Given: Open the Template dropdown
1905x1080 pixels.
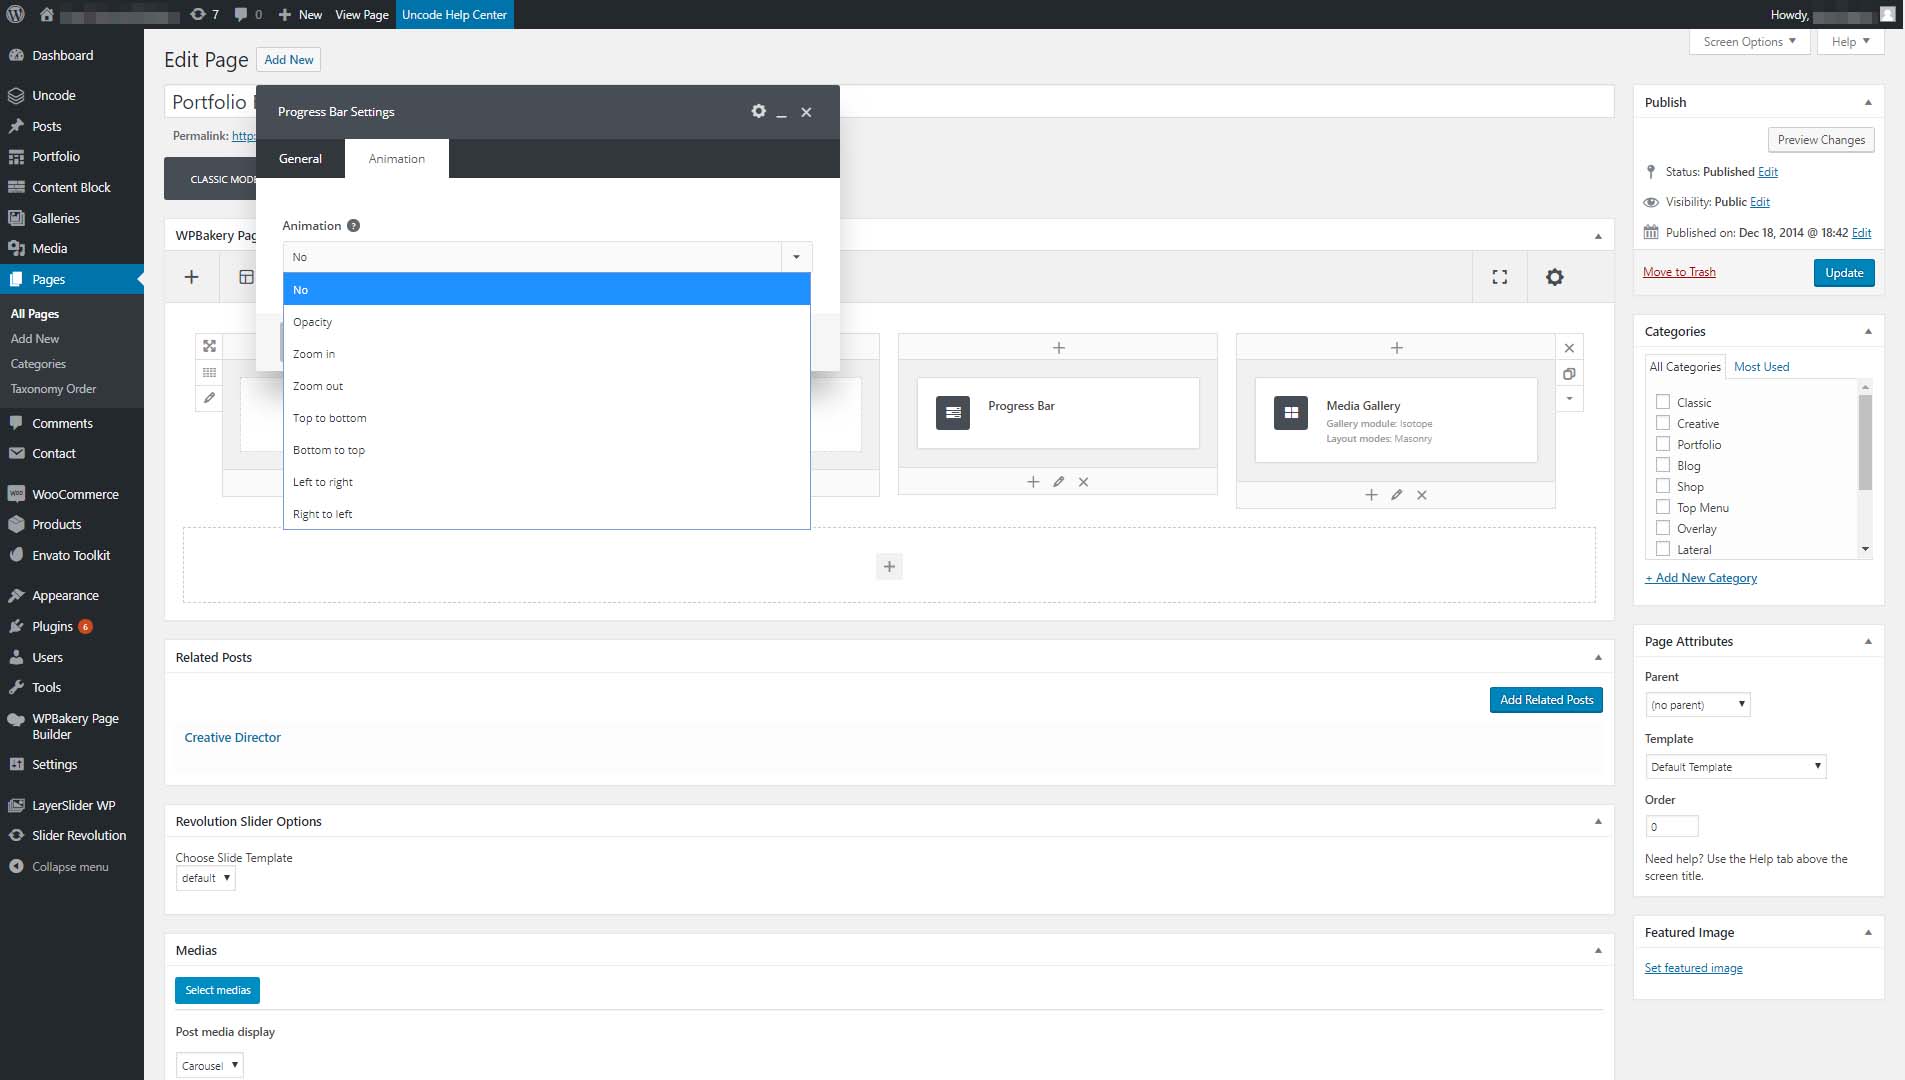Looking at the screenshot, I should click(x=1735, y=767).
